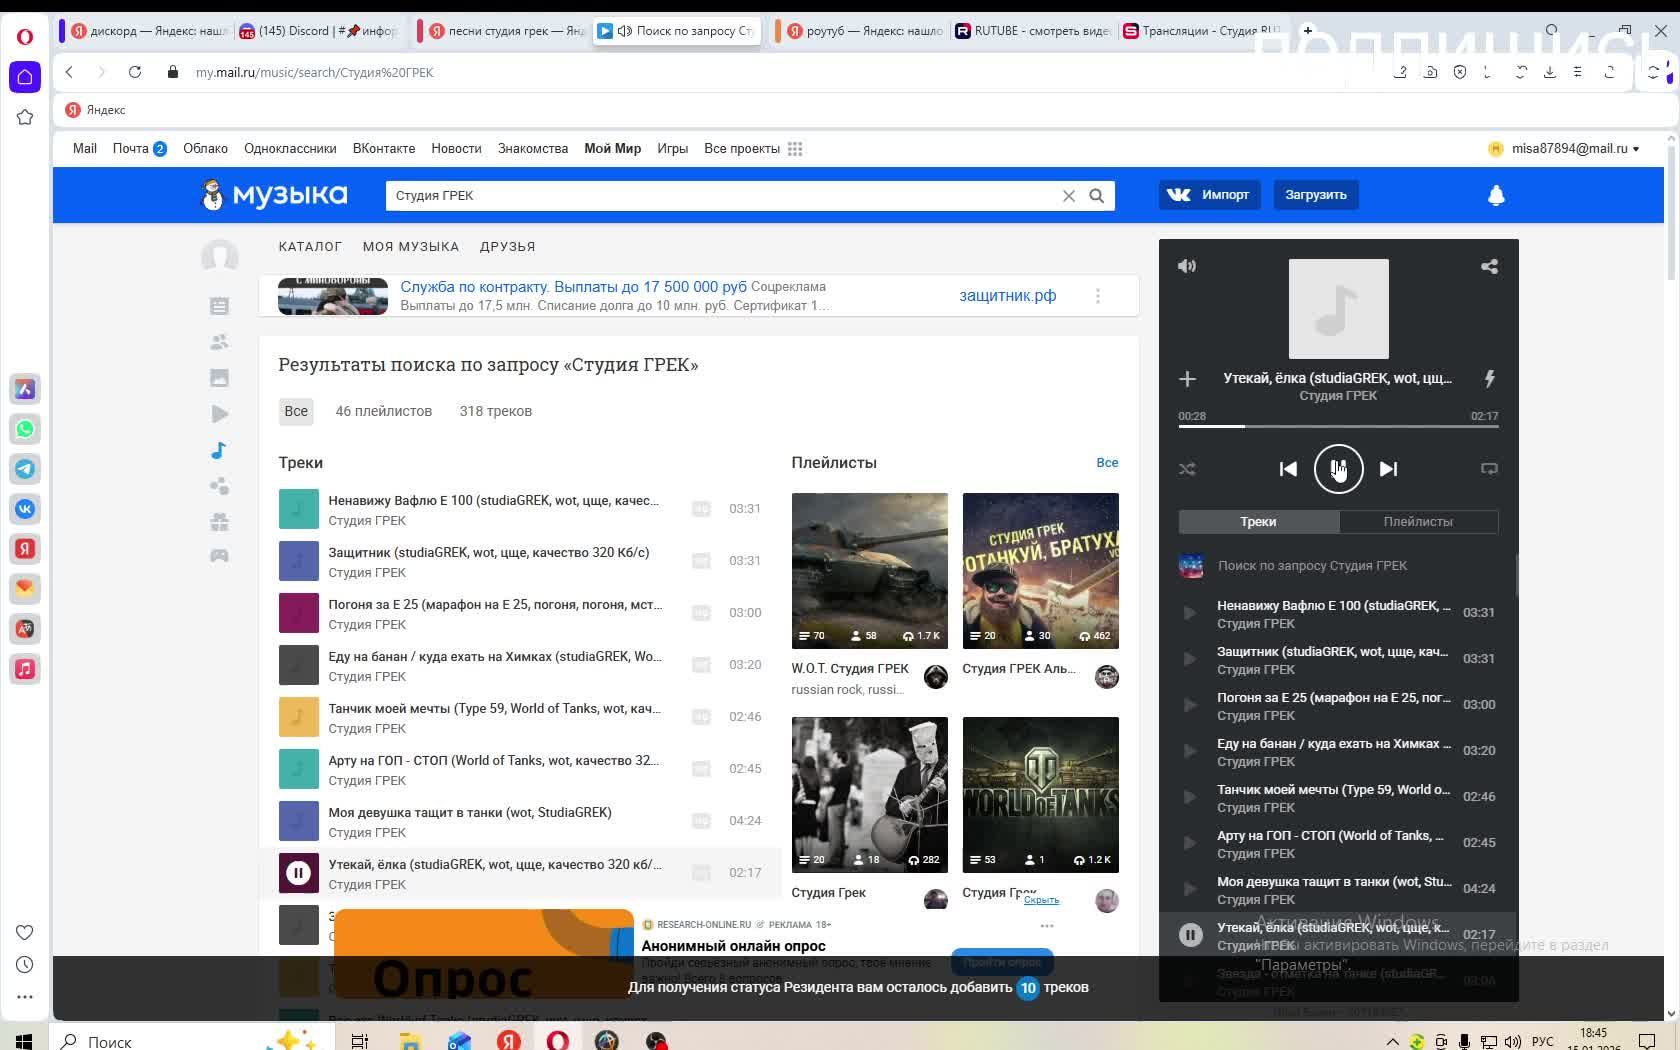This screenshot has height=1050, width=1680.
Task: Open the ДРУЗЬЯ section
Action: pos(507,247)
